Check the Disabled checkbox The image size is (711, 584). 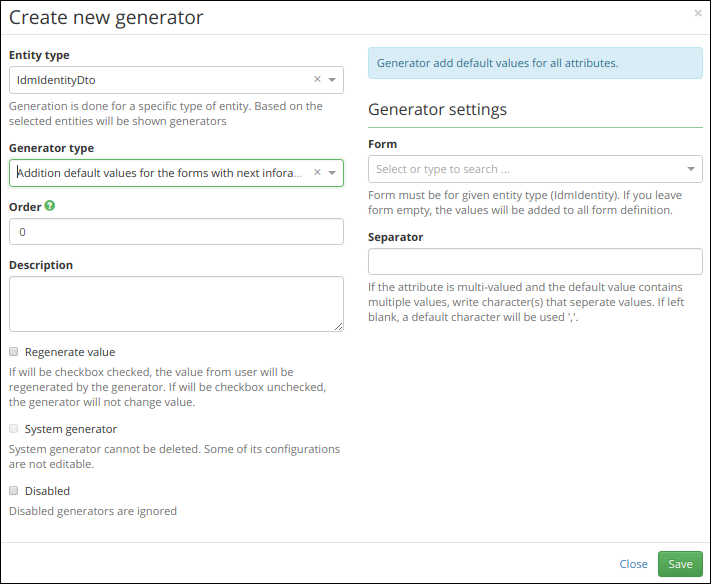point(14,491)
